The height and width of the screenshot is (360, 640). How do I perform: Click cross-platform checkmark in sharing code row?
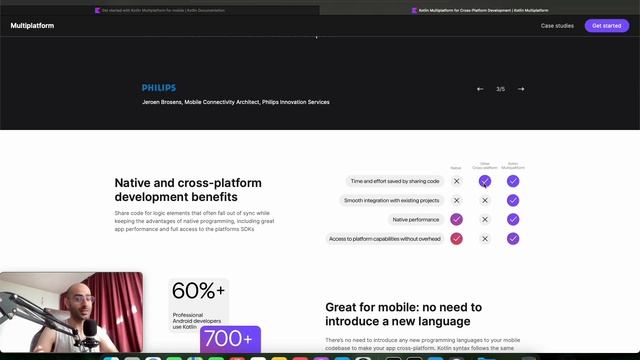click(x=484, y=181)
